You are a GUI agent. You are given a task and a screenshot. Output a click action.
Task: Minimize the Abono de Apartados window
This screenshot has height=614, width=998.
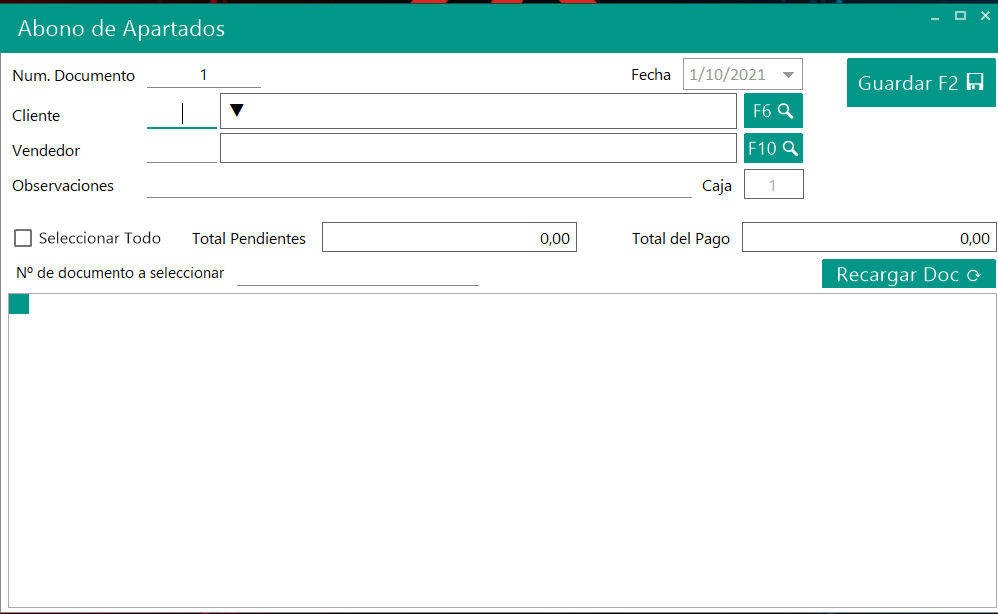[935, 16]
